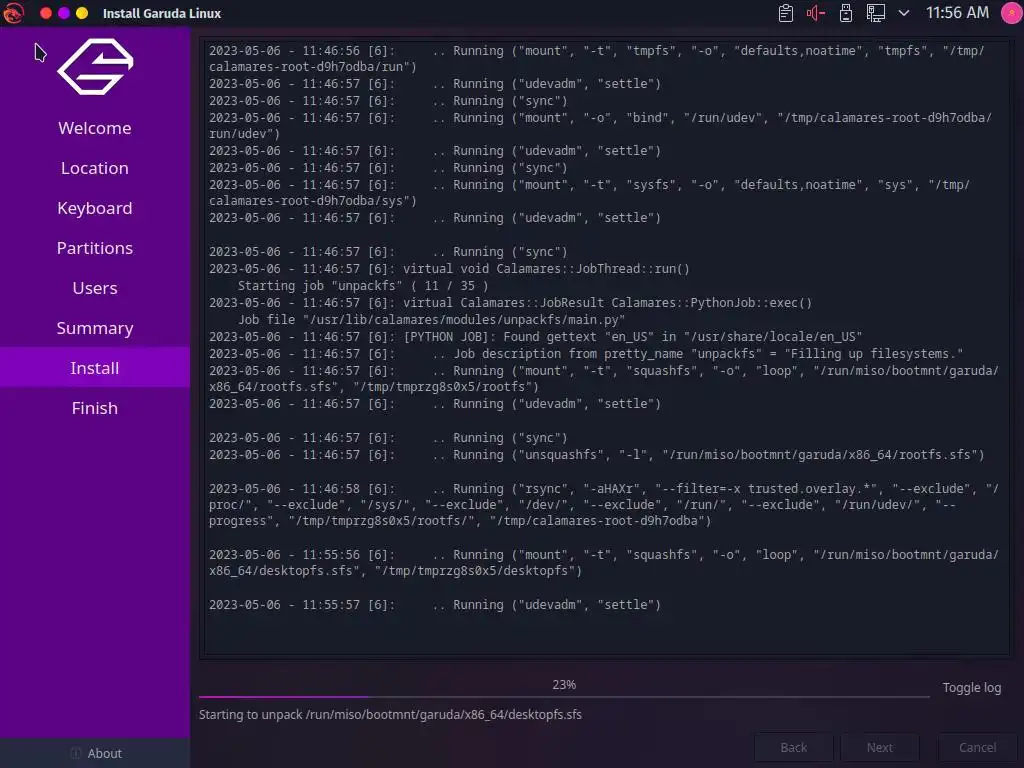1024x768 pixels.
Task: Click the first log line mounting tmpfs
Action: pyautogui.click(x=597, y=58)
